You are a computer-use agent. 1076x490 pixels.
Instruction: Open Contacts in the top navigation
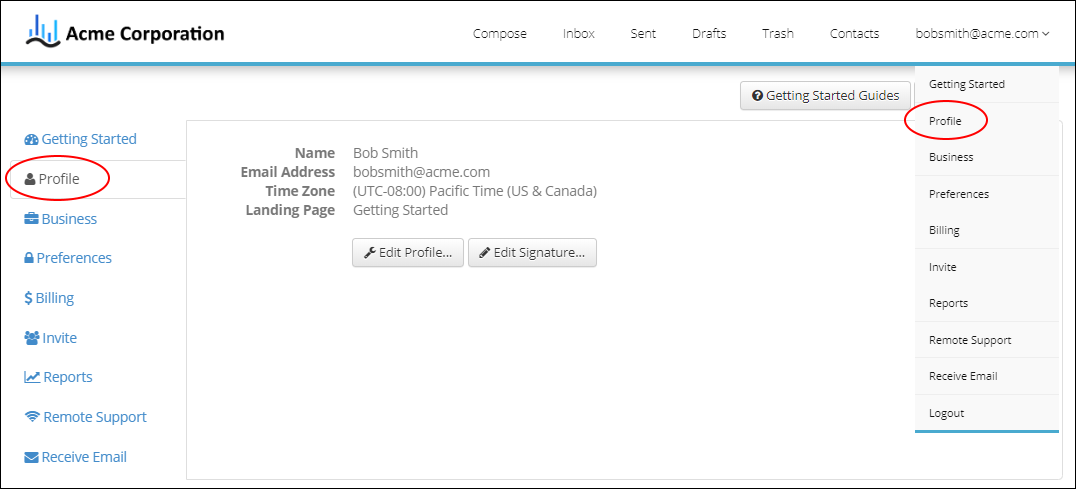point(854,34)
